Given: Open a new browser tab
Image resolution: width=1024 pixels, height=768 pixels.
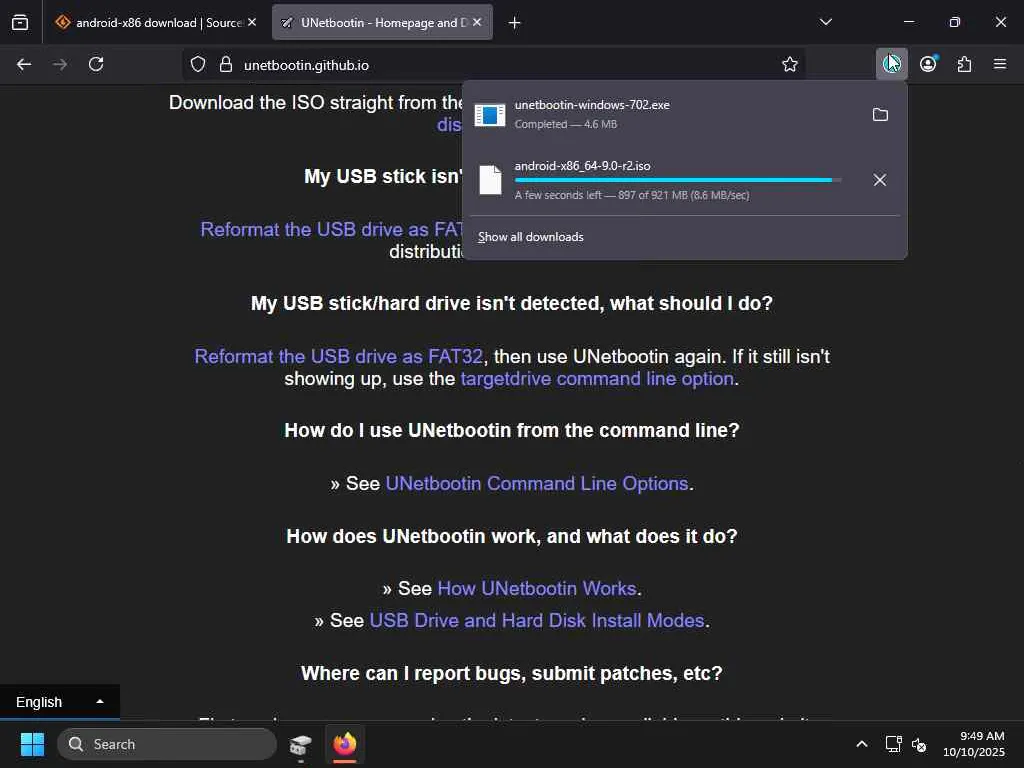Looking at the screenshot, I should click(x=515, y=22).
